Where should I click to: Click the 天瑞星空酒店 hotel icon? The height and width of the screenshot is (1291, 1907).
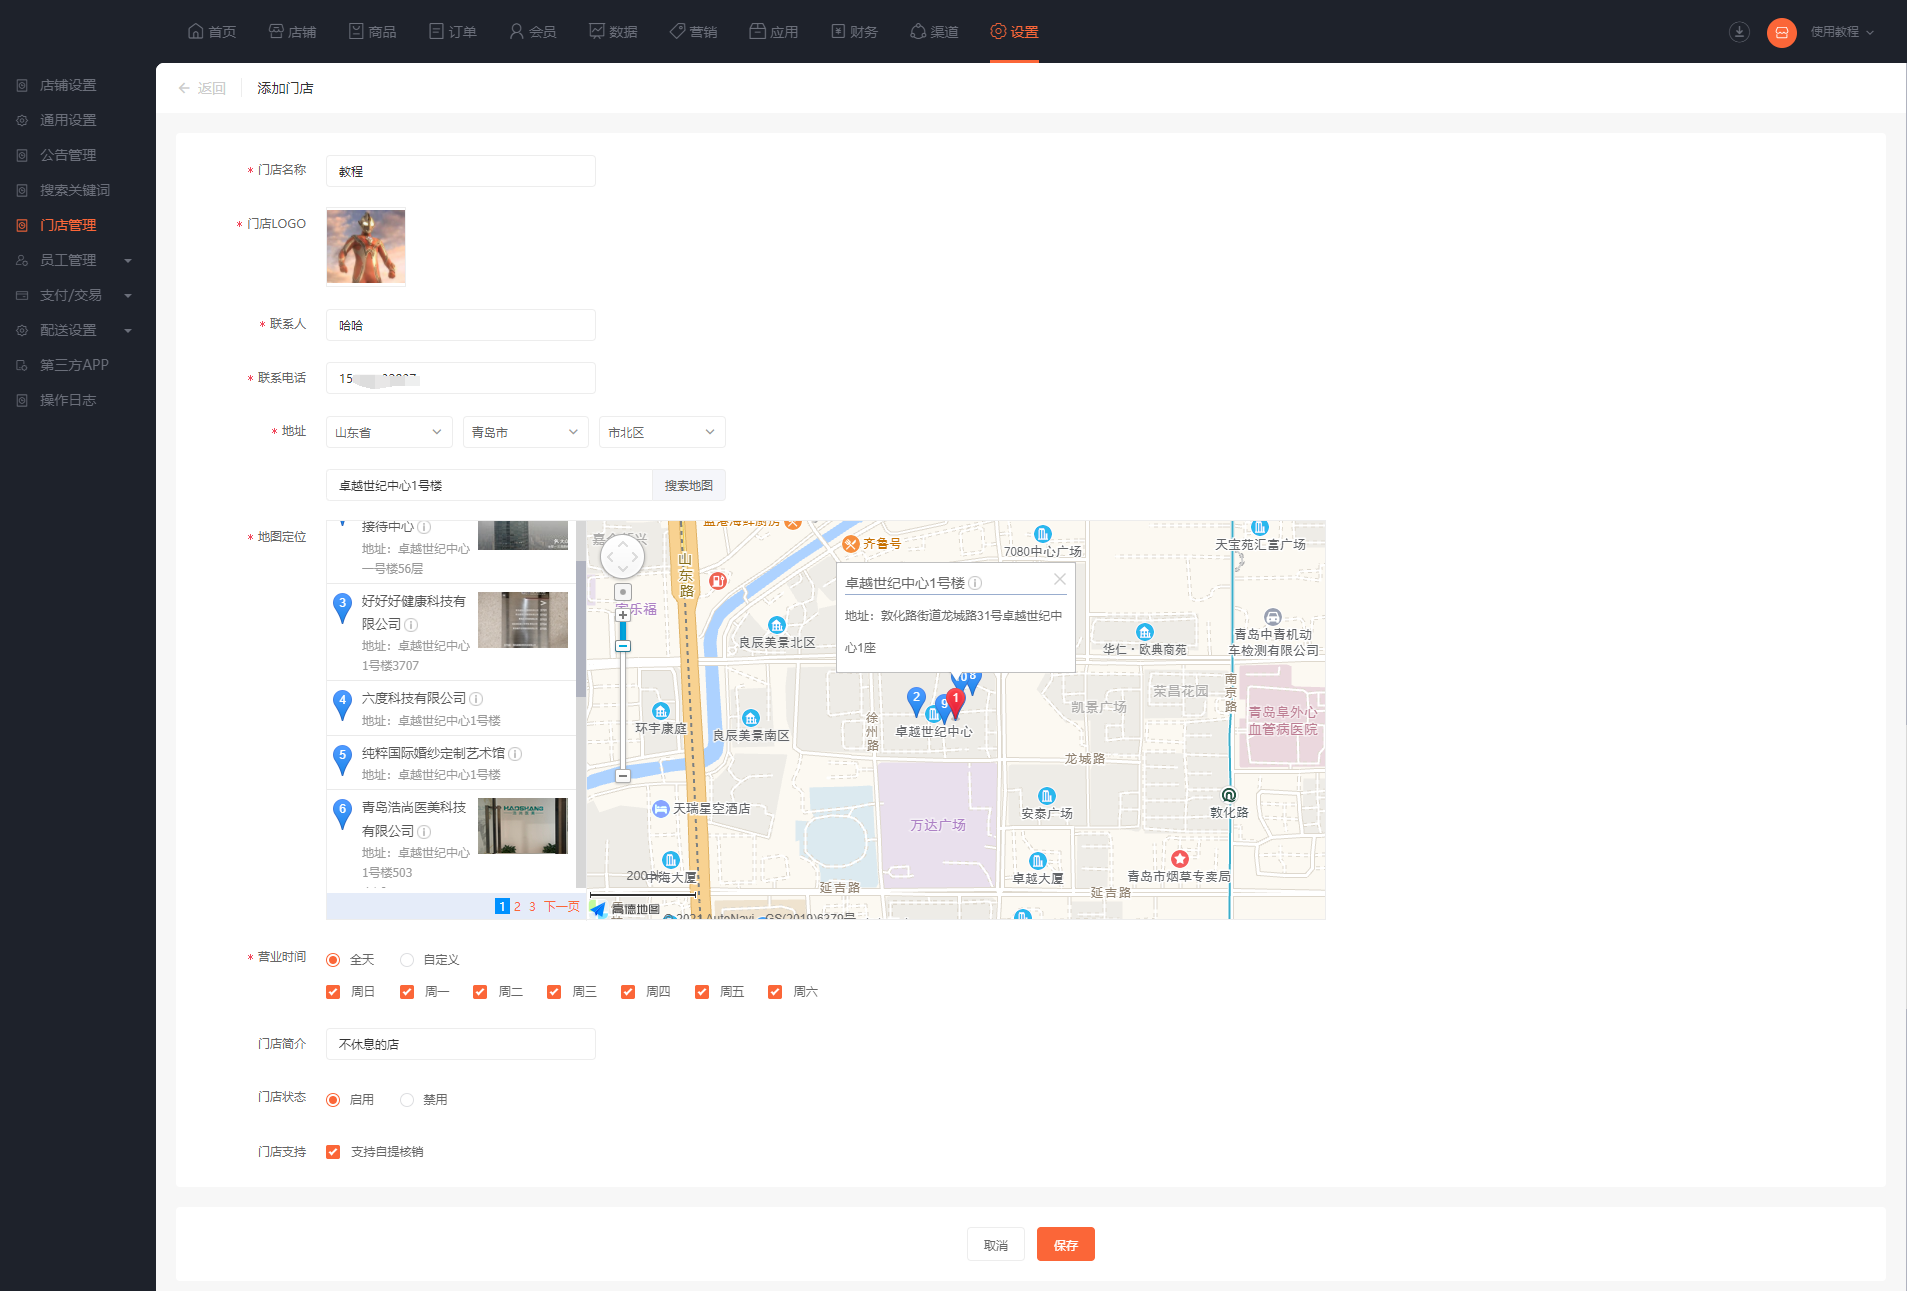click(x=660, y=809)
